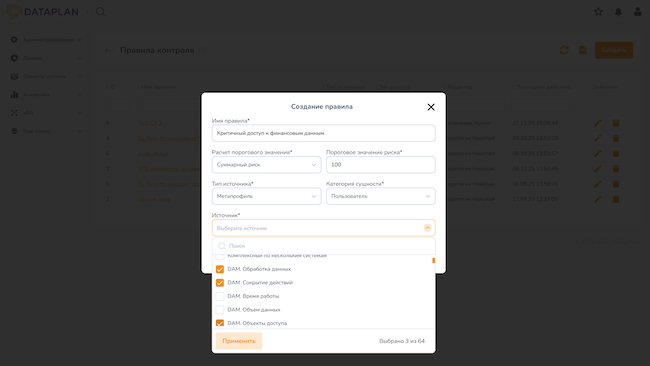Click Поиск field in source dropdown
This screenshot has height=366, width=650.
[x=323, y=246]
